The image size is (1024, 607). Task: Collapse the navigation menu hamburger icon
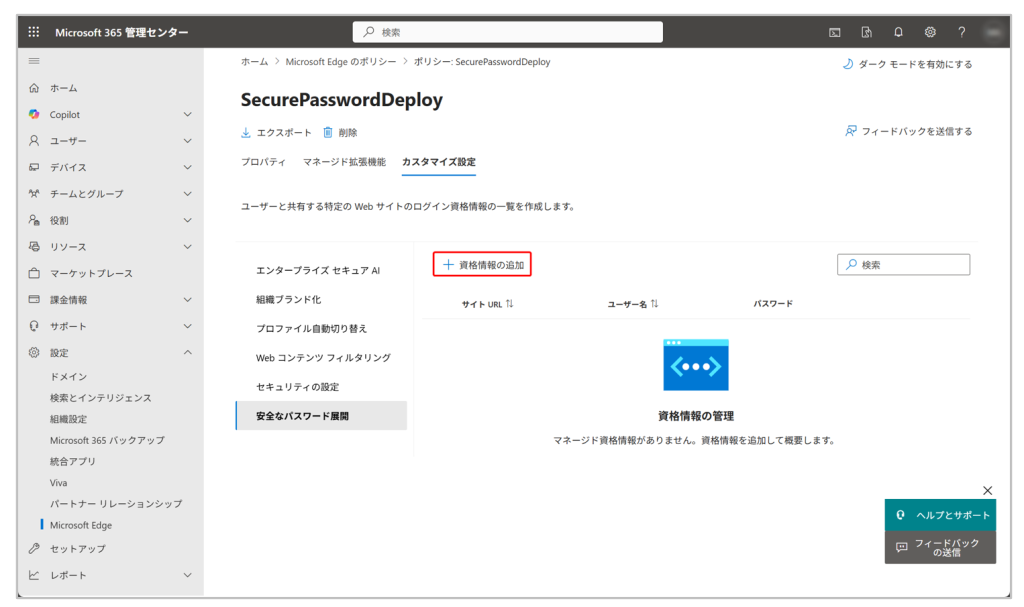34,61
